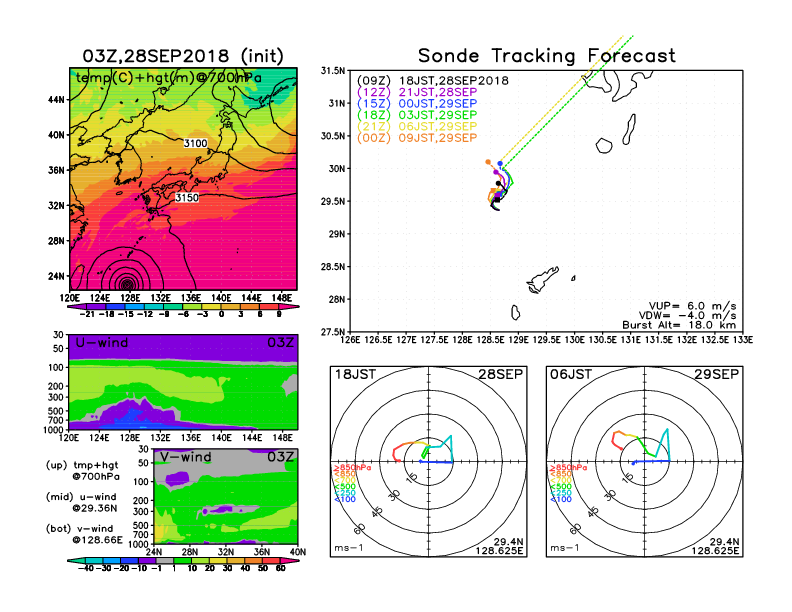Click the "(mid) u-wind @29.36N" note
This screenshot has height=612, width=792.
[81, 502]
